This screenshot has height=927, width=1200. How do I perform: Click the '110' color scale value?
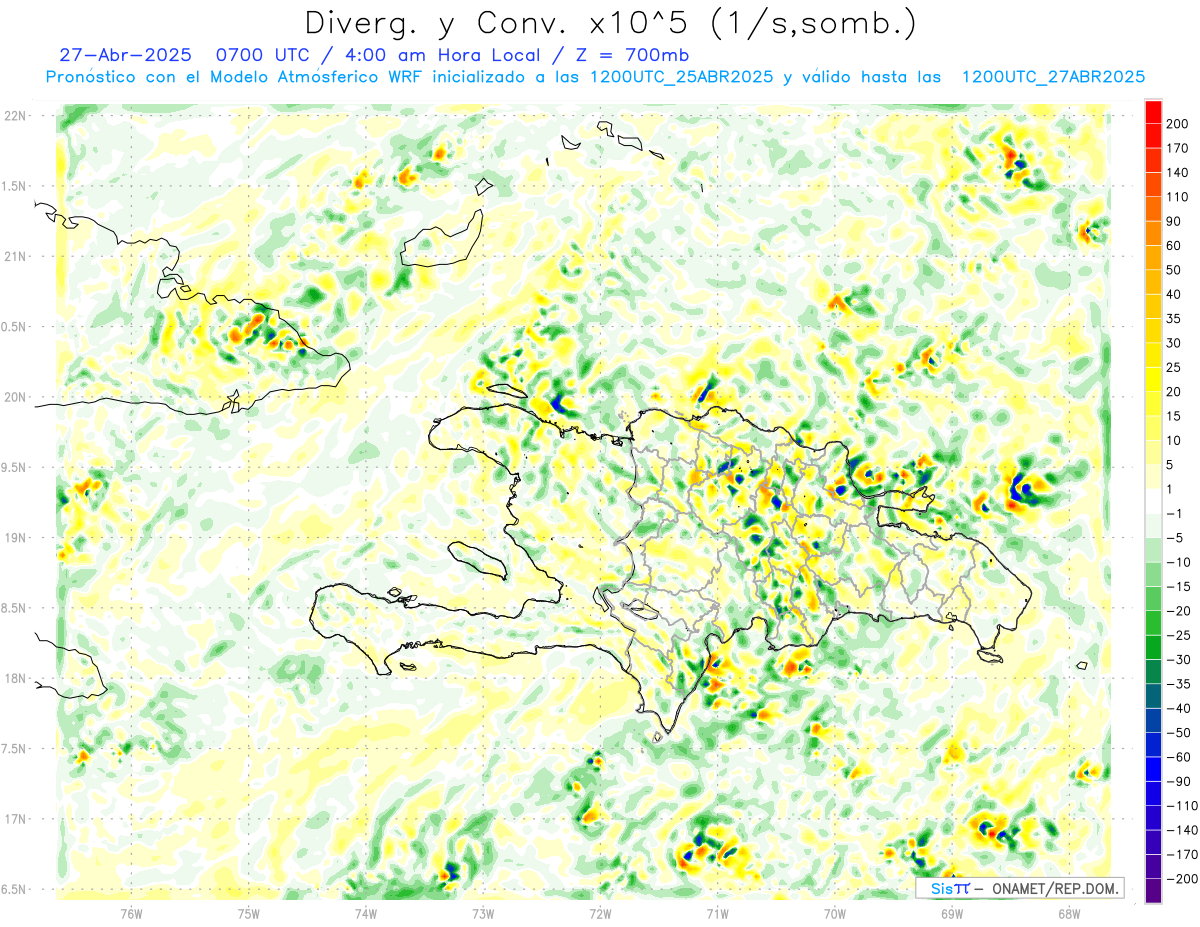click(1178, 197)
